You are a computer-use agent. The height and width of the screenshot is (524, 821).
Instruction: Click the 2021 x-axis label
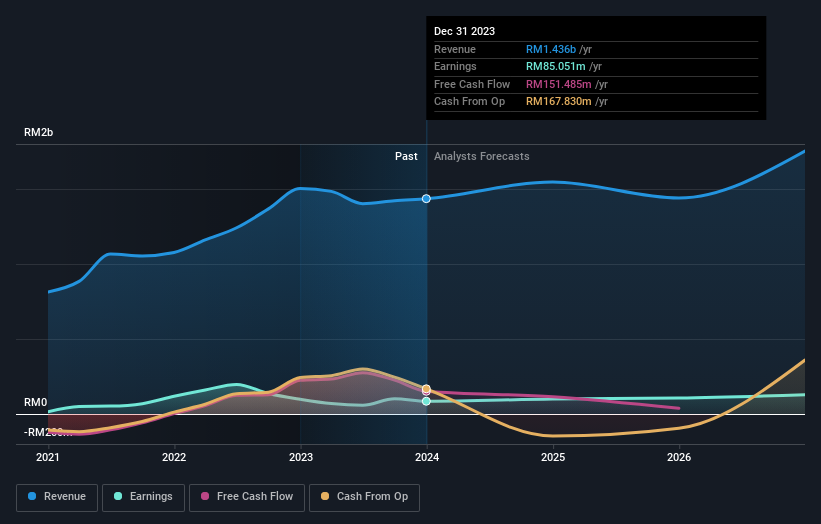(48, 457)
